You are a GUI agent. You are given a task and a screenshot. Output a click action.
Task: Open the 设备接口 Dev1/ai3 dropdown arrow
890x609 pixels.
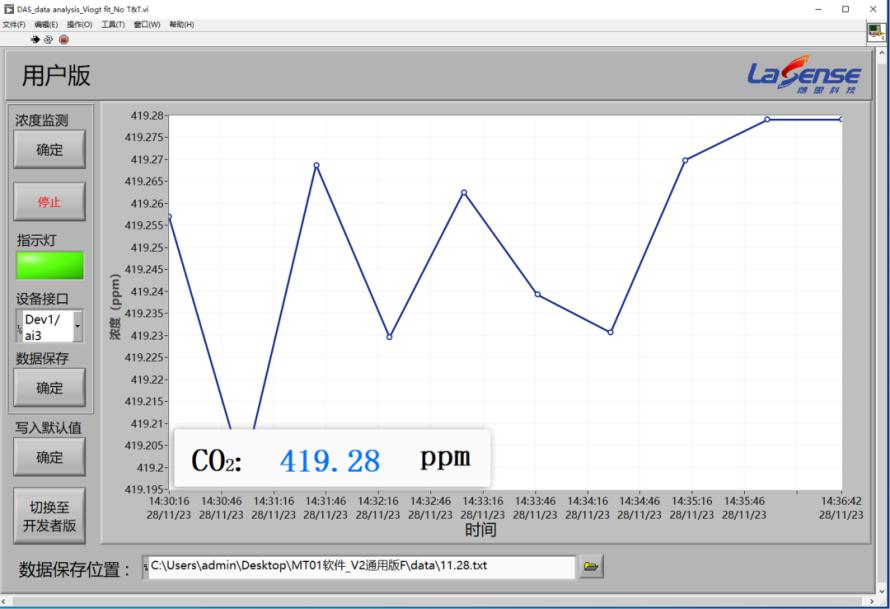pyautogui.click(x=78, y=326)
